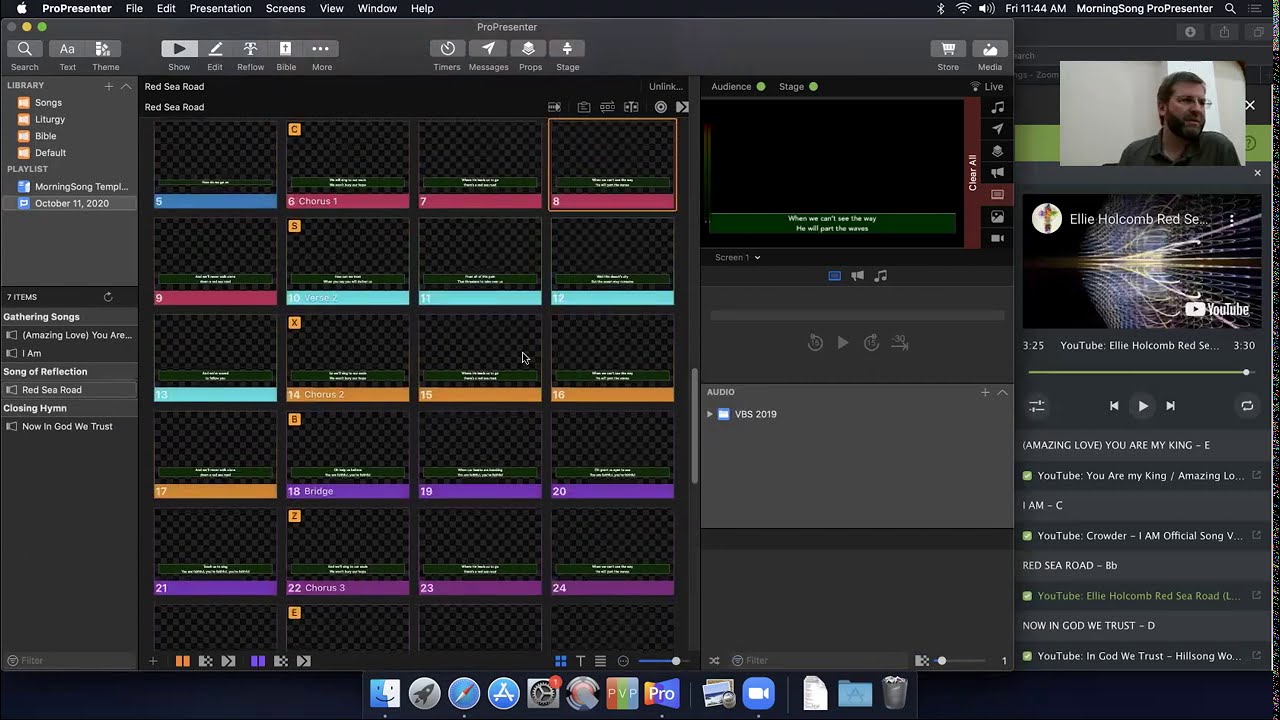The width and height of the screenshot is (1280, 720).
Task: Play the YouTube track in side window
Action: 1143,406
